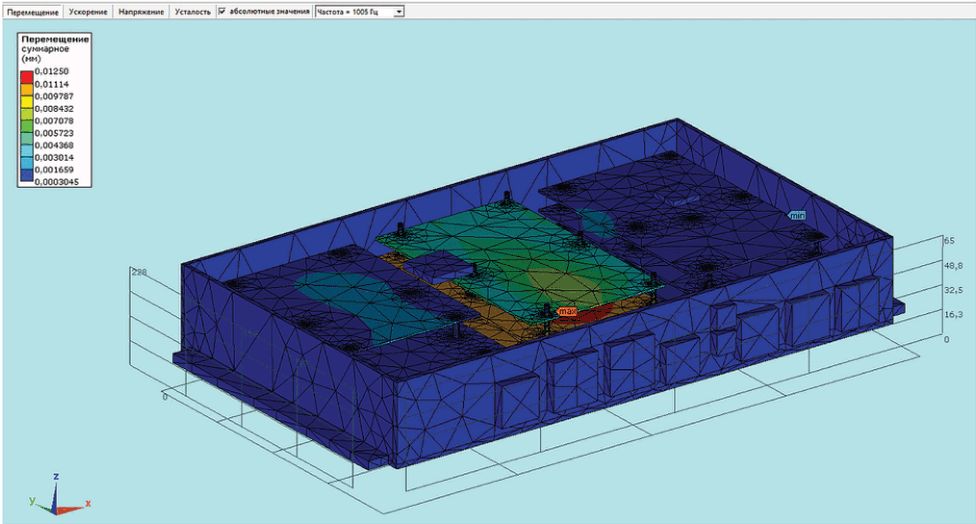This screenshot has width=976, height=524.
Task: Click the max displacement marker label
Action: (566, 311)
